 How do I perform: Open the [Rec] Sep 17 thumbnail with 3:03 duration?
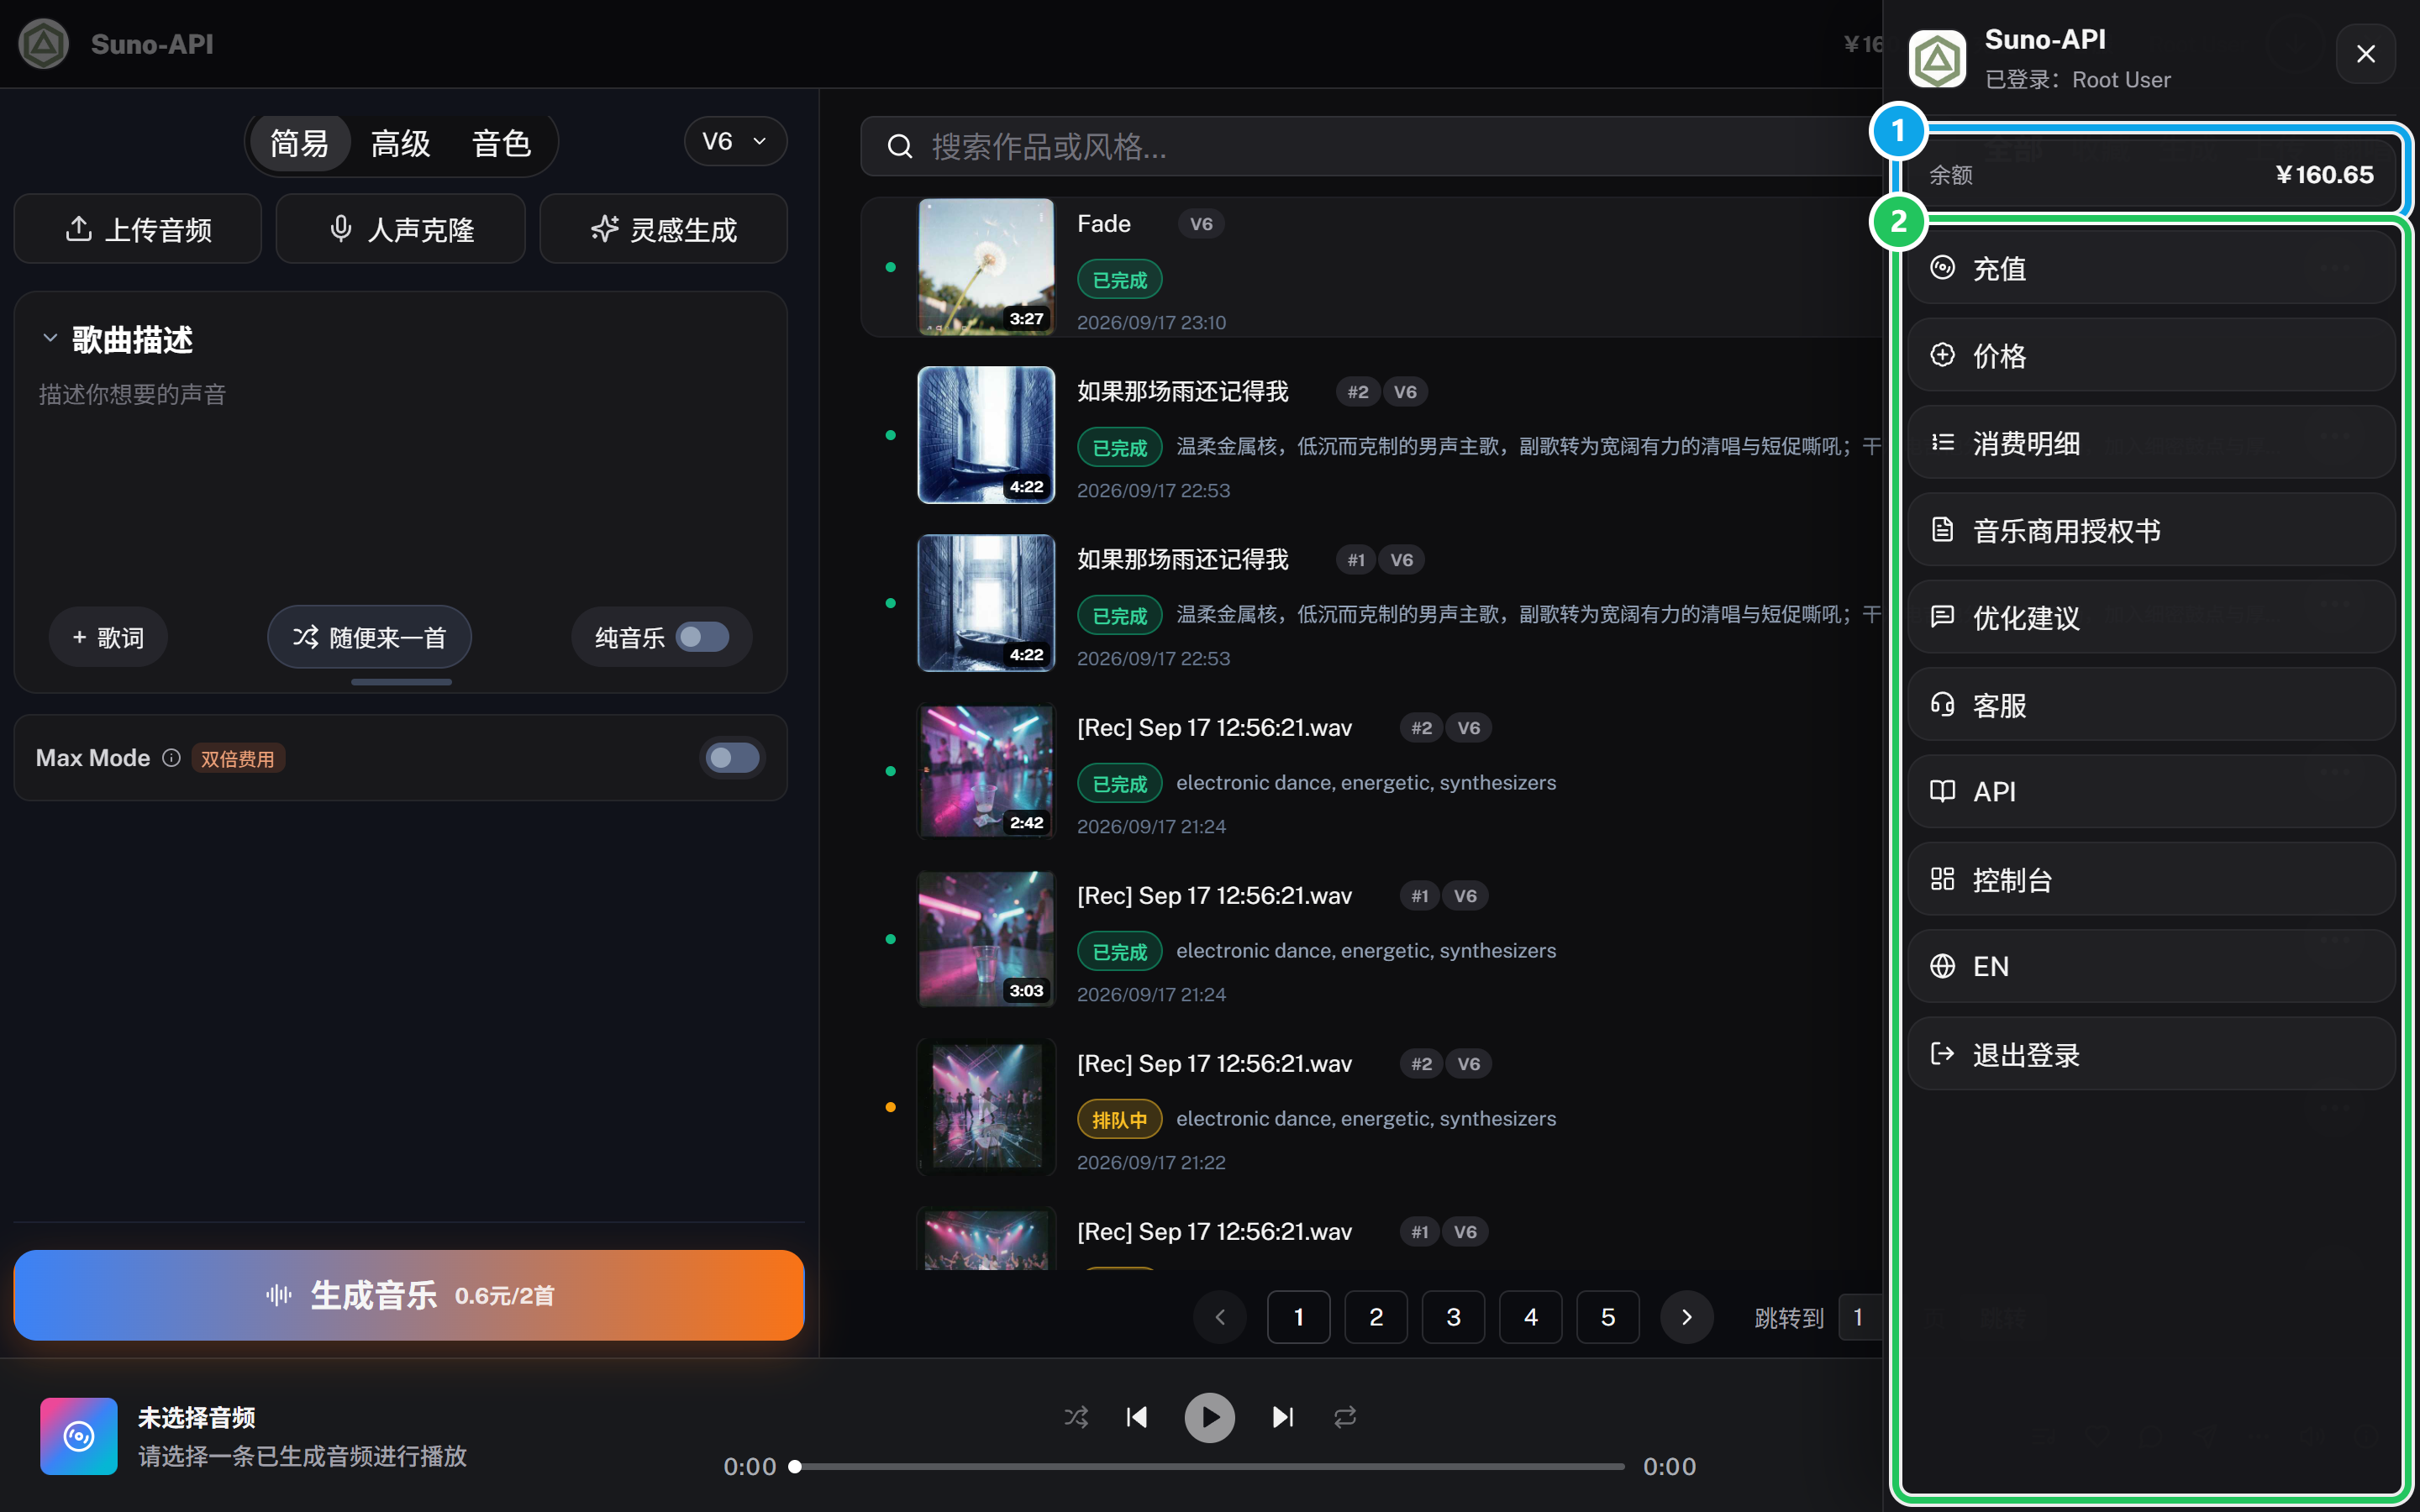click(x=986, y=938)
